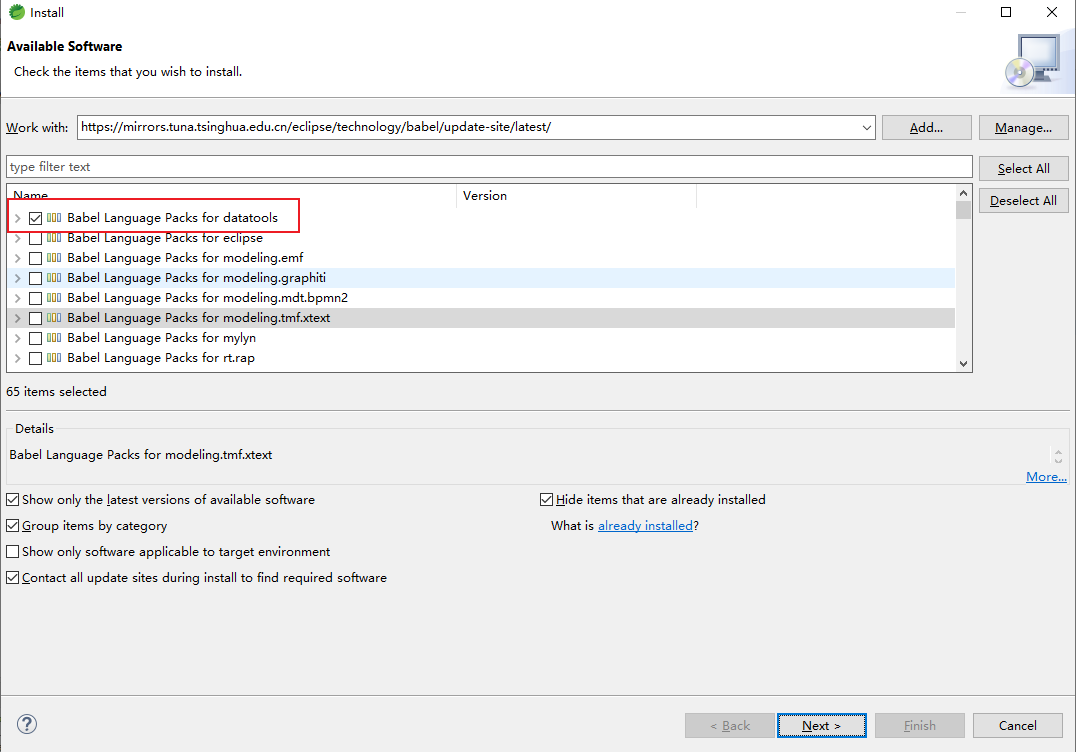Image resolution: width=1076 pixels, height=752 pixels.
Task: Expand the datatools language pack tree node
Action: coord(18,218)
